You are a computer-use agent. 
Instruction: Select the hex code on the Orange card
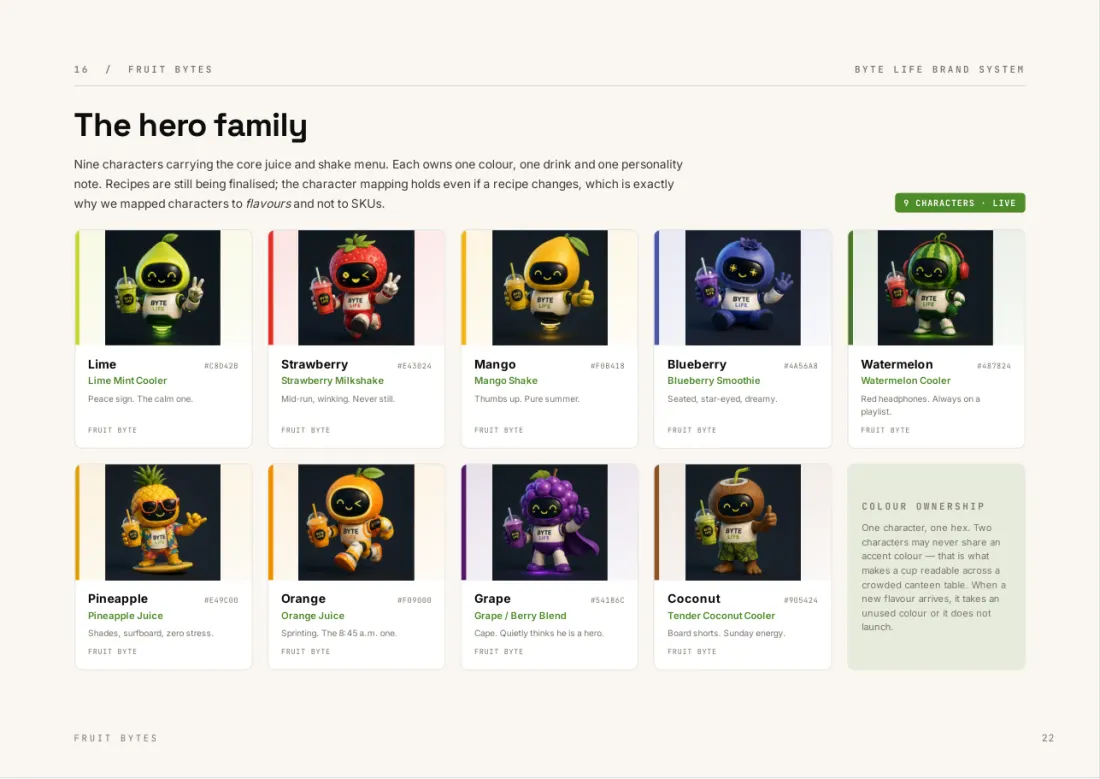point(415,600)
